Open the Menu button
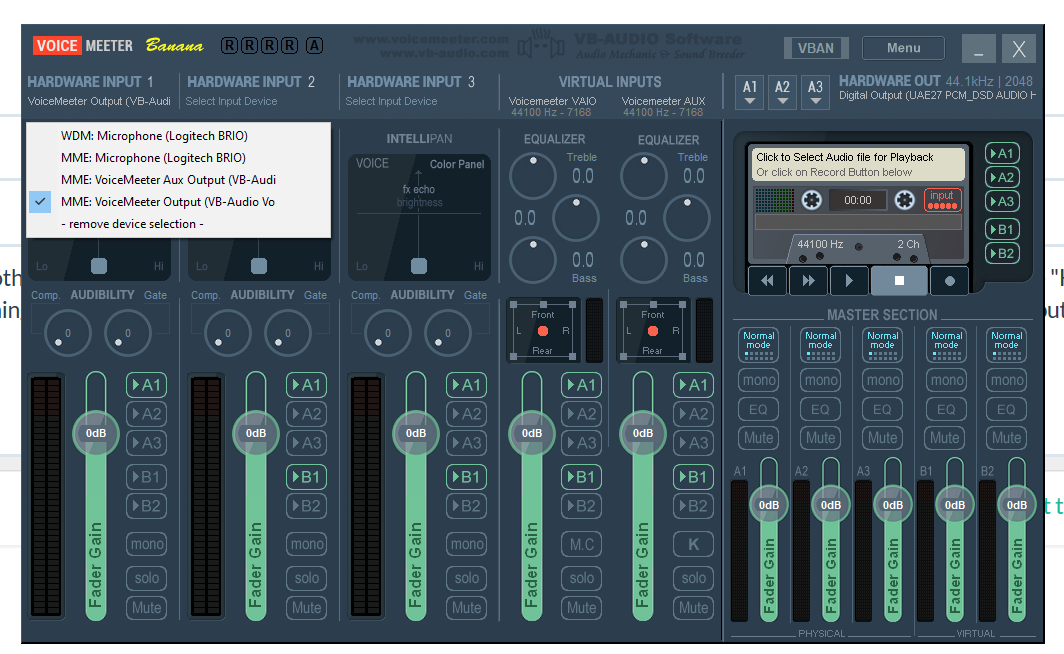 [903, 48]
